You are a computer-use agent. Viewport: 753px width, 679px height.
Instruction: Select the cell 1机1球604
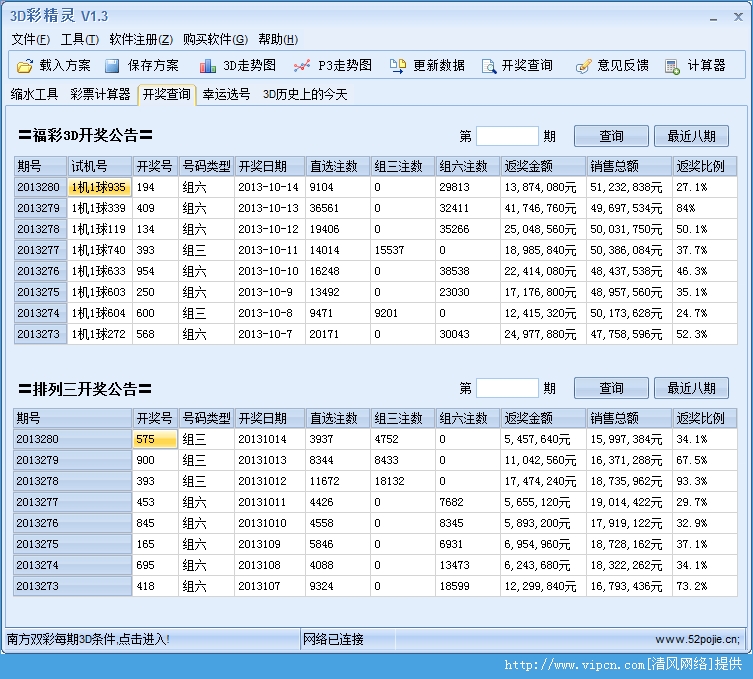tap(99, 313)
